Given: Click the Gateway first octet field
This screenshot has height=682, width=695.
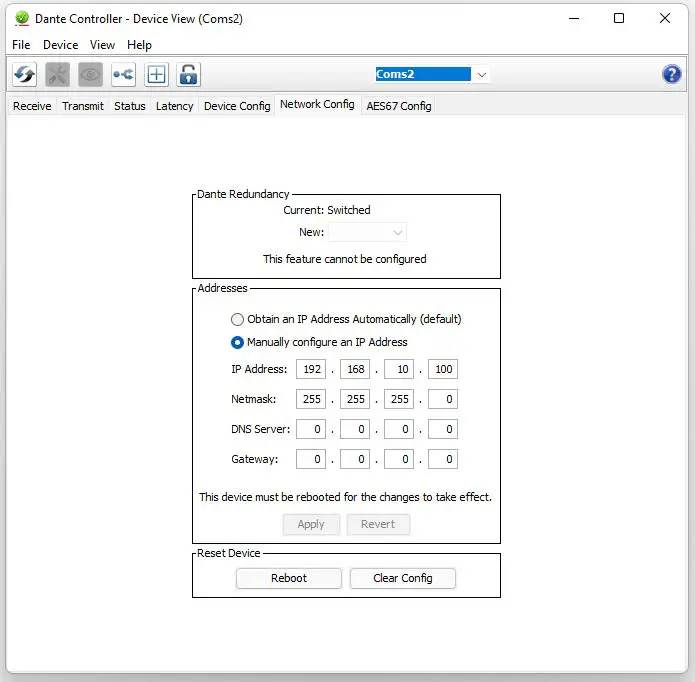Looking at the screenshot, I should 311,460.
